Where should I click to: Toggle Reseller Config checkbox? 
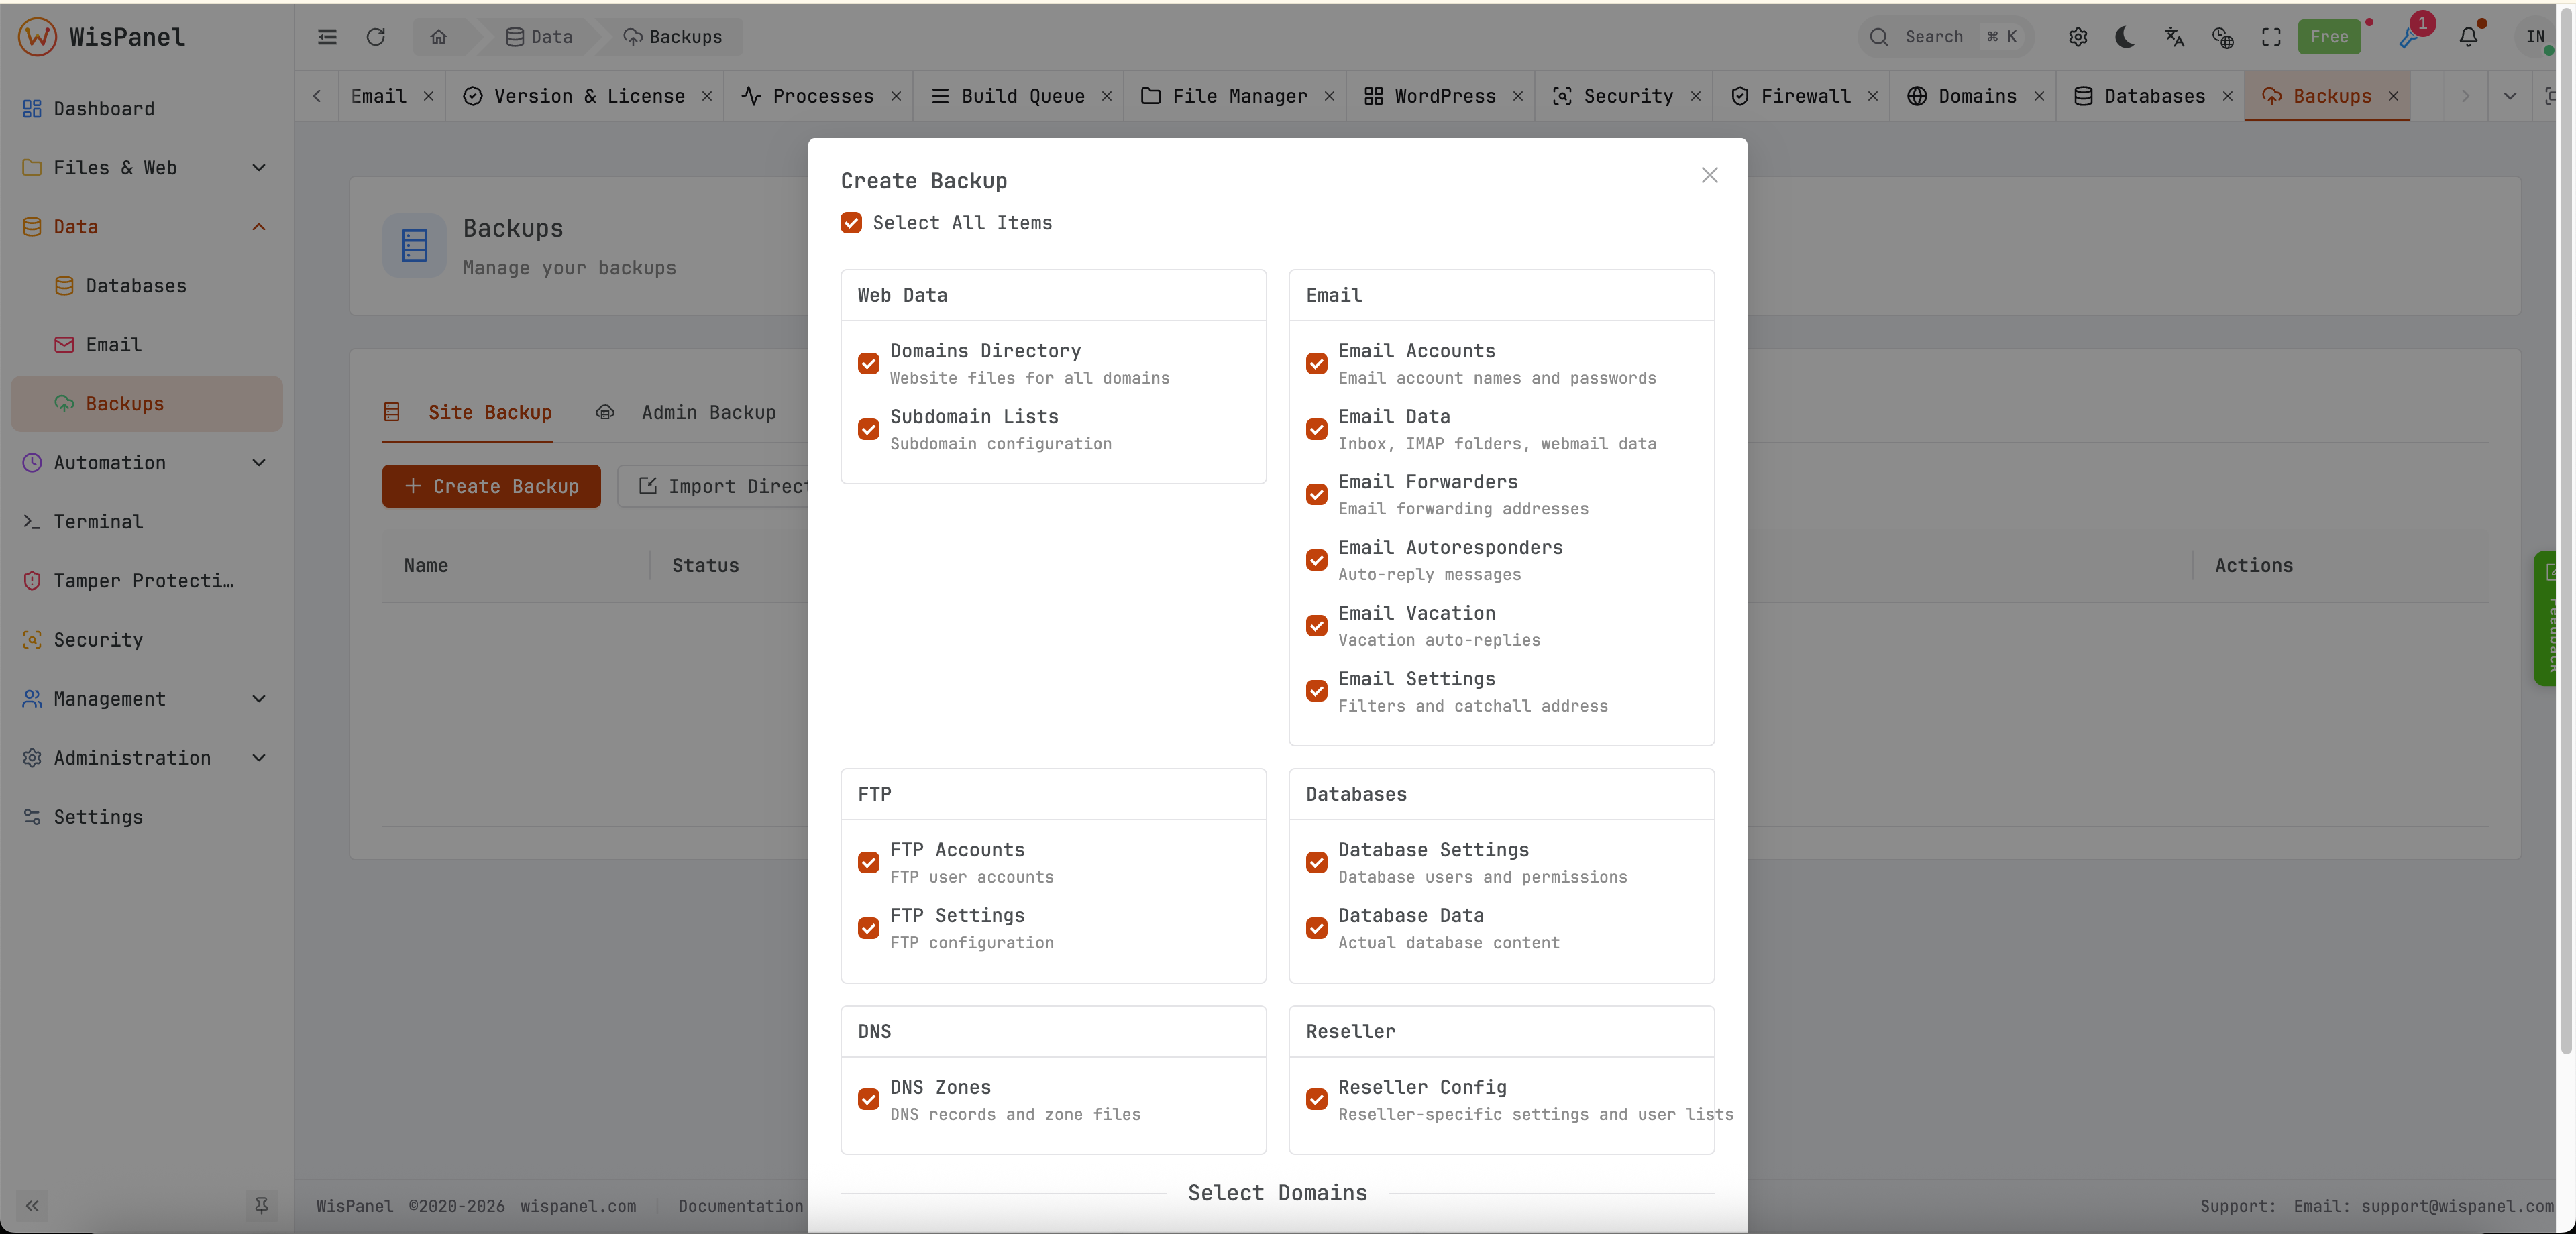(1316, 1100)
